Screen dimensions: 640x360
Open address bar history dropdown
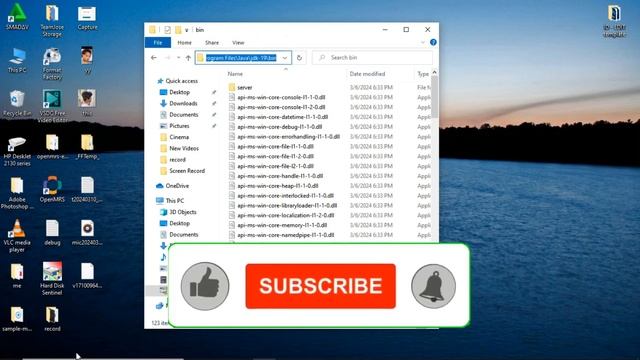285,58
